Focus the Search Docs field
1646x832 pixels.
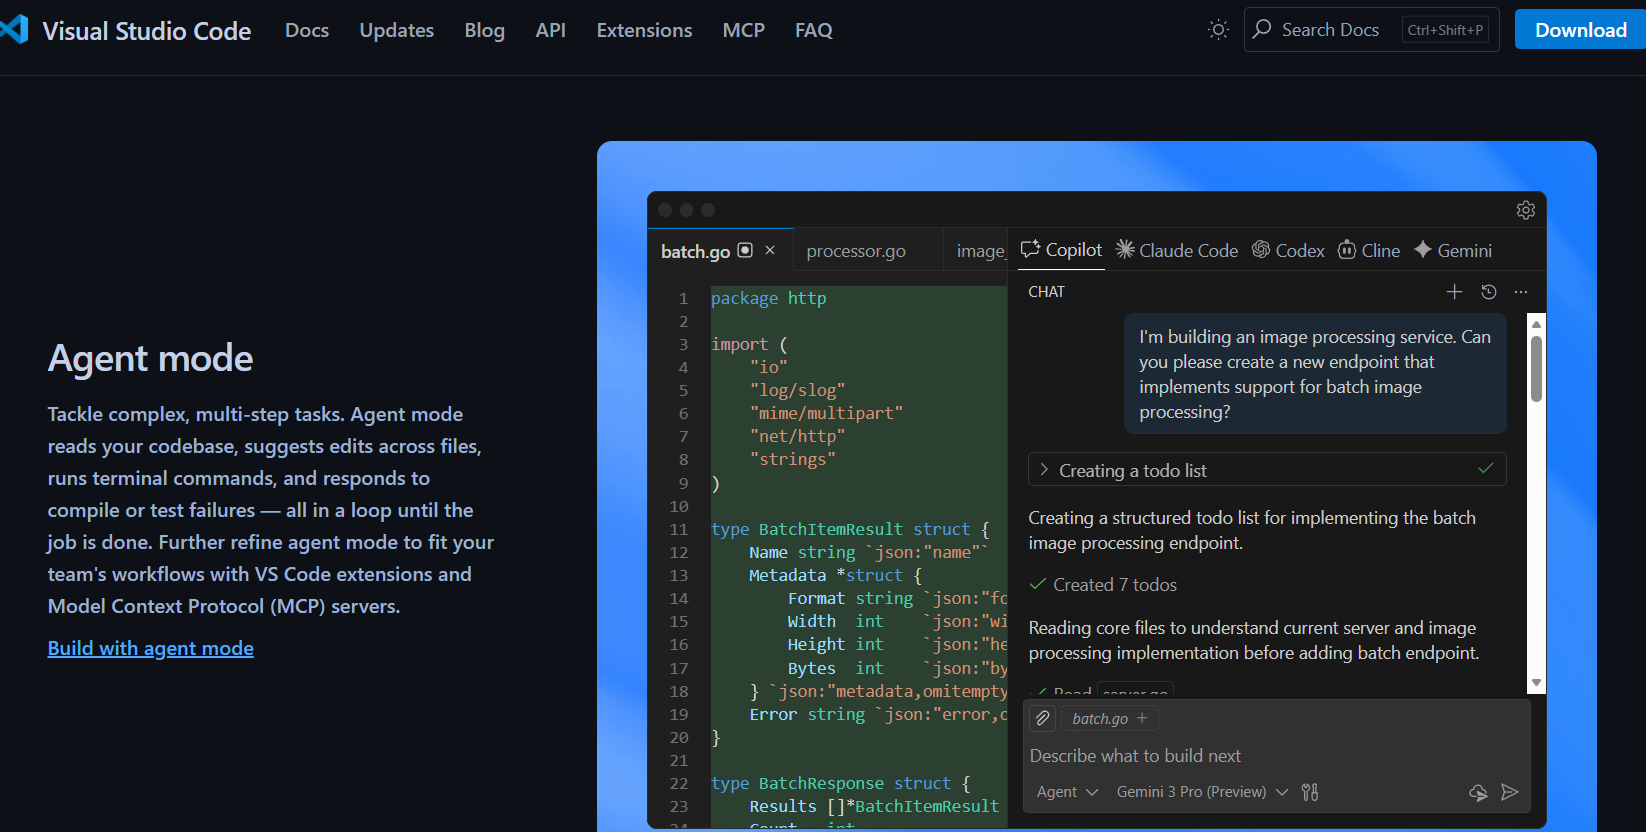[1371, 30]
